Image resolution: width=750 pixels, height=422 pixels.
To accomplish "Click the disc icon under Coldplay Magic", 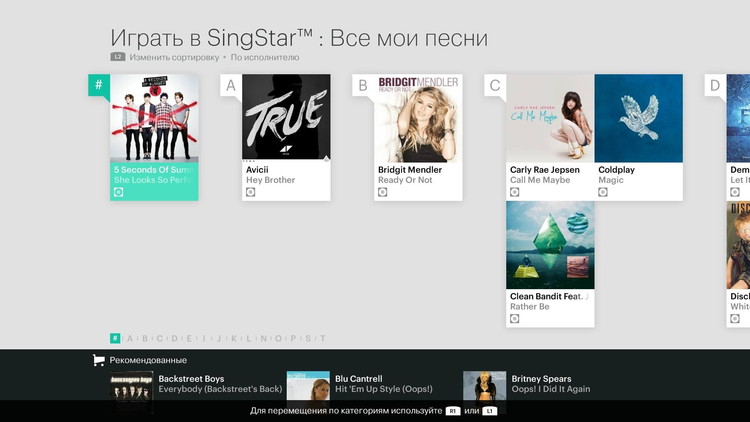I will (x=603, y=192).
